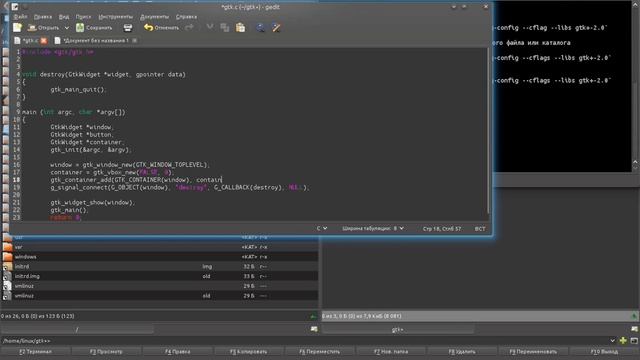This screenshot has height=360, width=640.
Task: Click the terminal scrollbar down arrow
Action: 636,168
